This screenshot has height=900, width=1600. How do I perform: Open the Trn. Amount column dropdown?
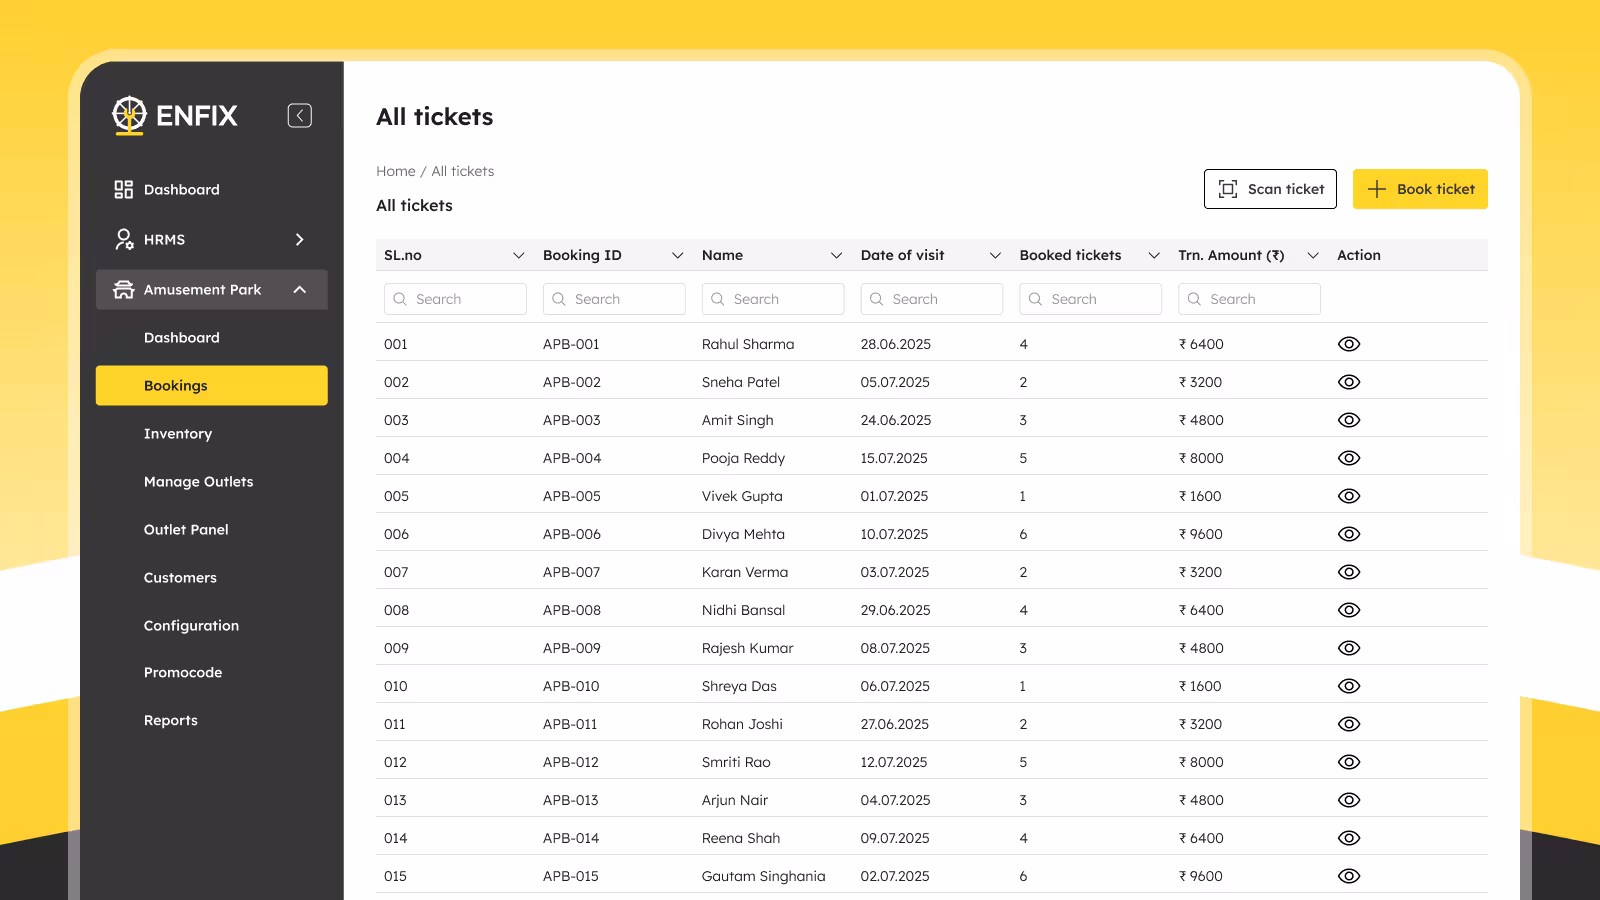click(1313, 255)
